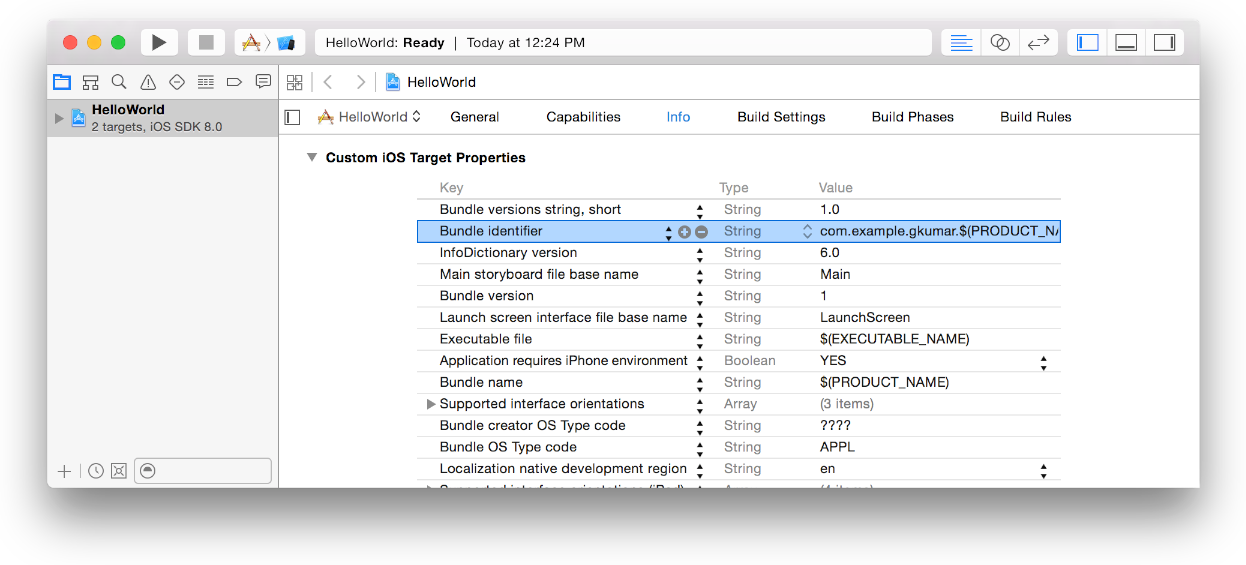Open the scheme selector in toolbar
This screenshot has height=565, width=1246.
pos(270,42)
